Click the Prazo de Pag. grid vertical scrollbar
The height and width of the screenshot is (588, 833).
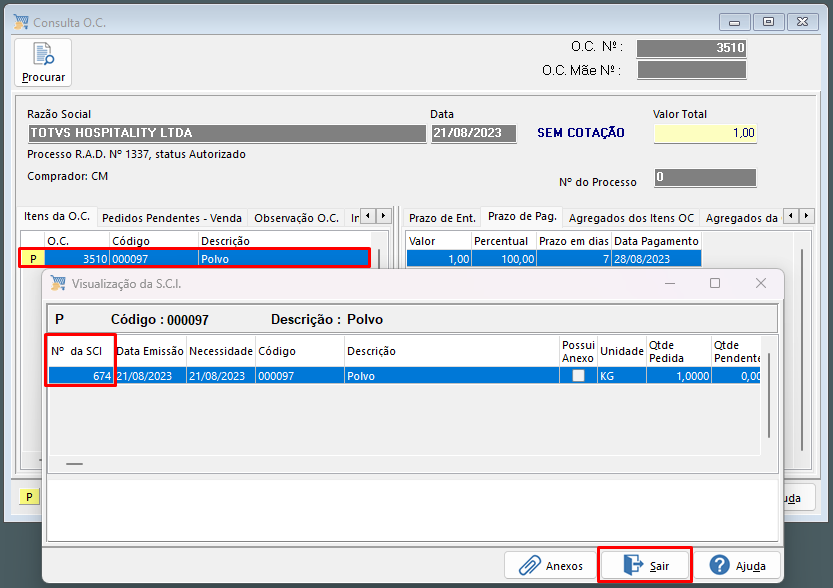(x=802, y=351)
